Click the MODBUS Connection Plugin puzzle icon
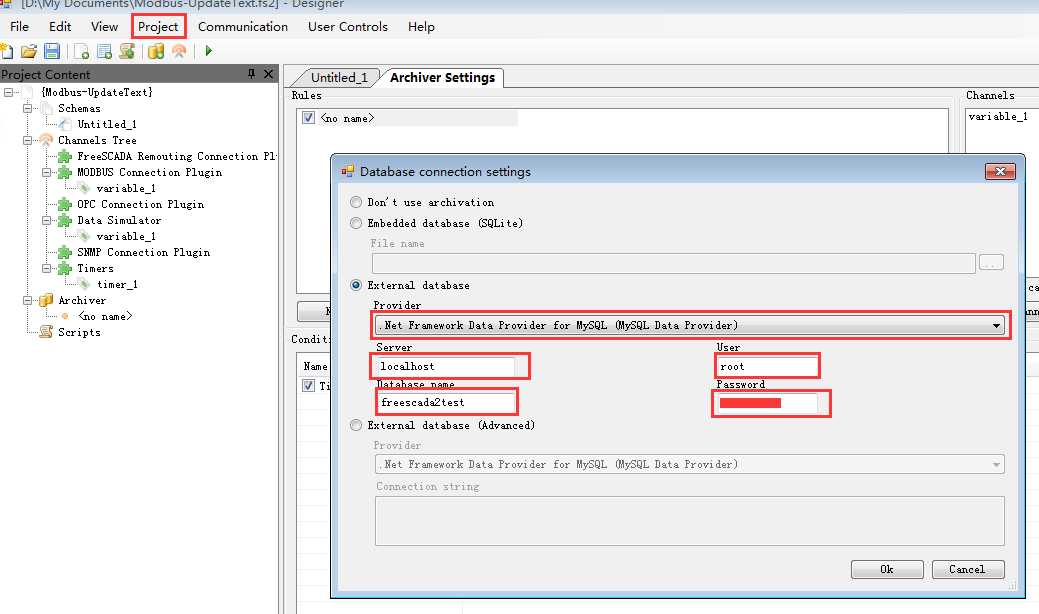Image resolution: width=1039 pixels, height=614 pixels. pos(64,172)
